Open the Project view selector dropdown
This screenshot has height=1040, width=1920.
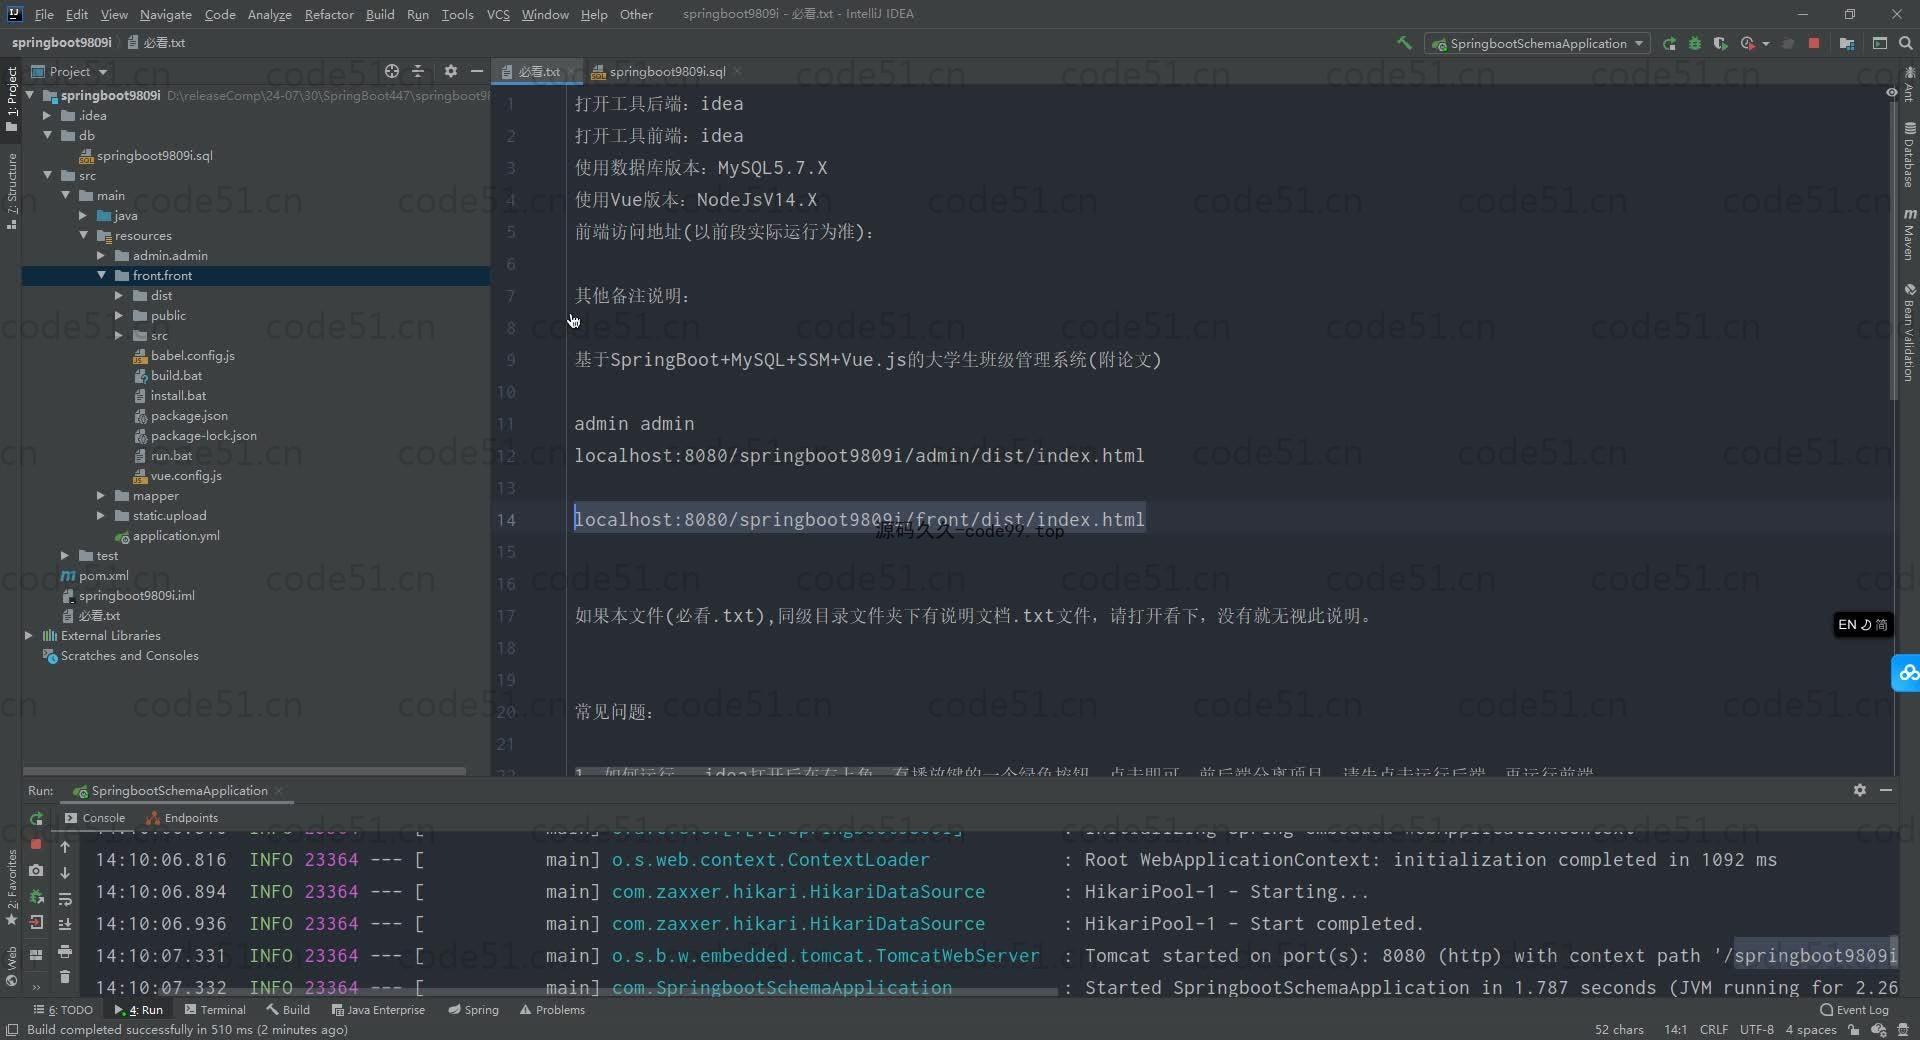pos(69,71)
